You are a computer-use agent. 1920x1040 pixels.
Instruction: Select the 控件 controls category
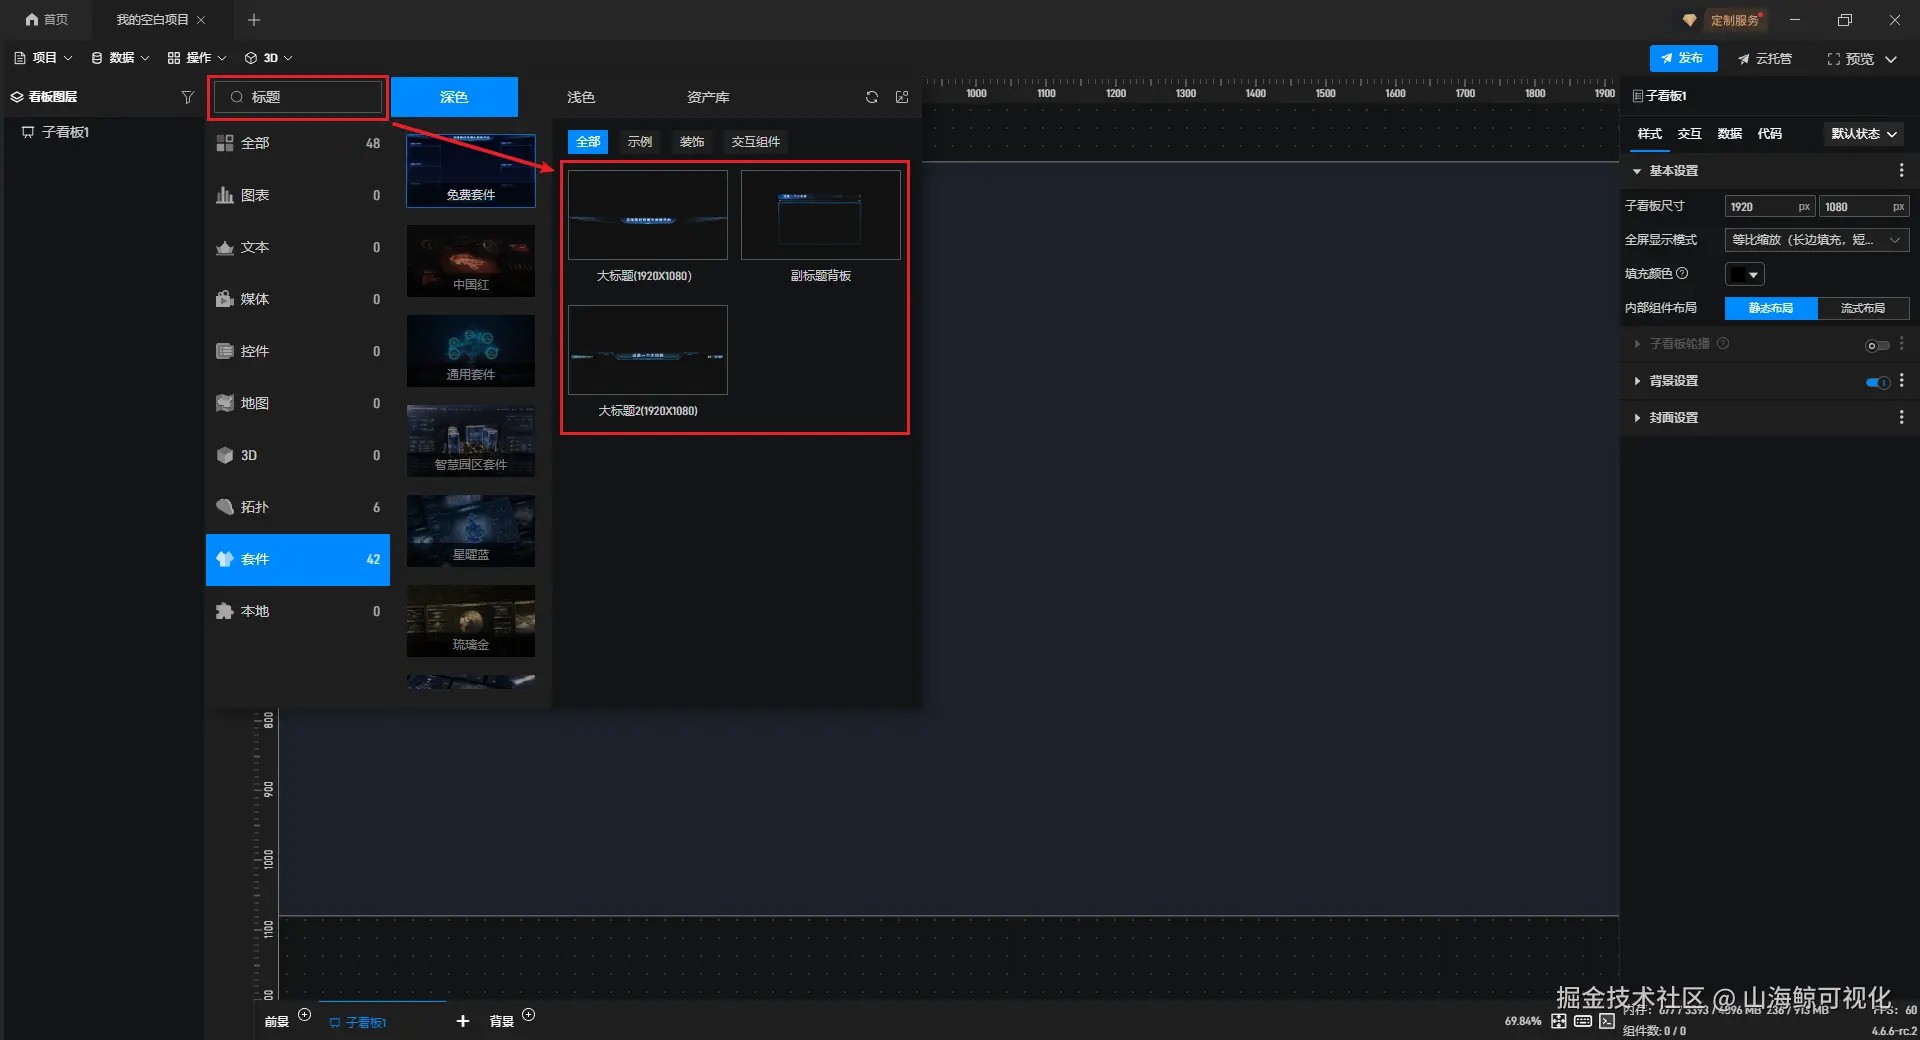click(x=298, y=351)
